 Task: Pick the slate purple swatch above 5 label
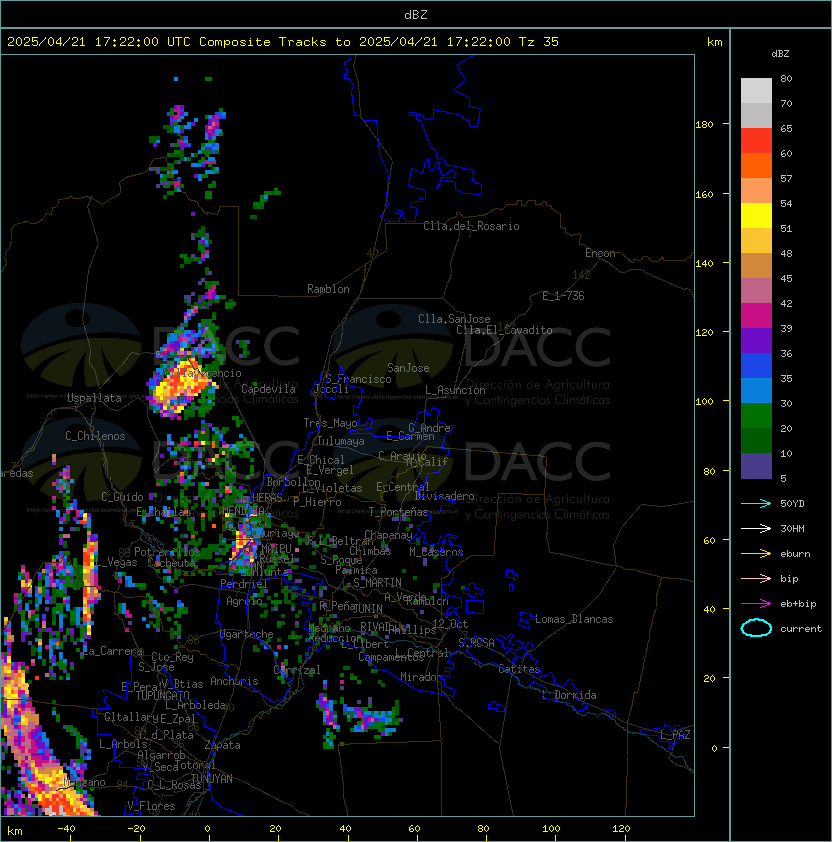pyautogui.click(x=756, y=466)
